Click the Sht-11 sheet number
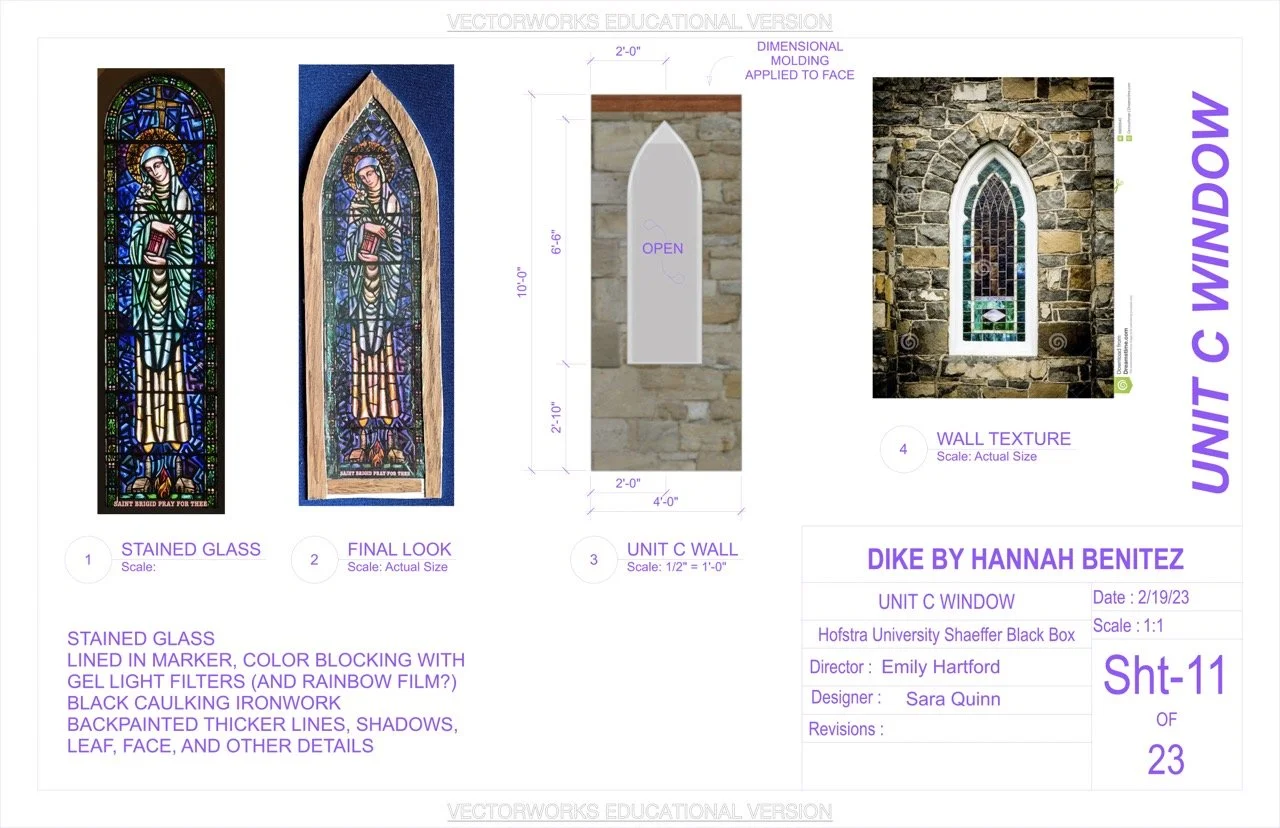The height and width of the screenshot is (828, 1280). pyautogui.click(x=1165, y=676)
